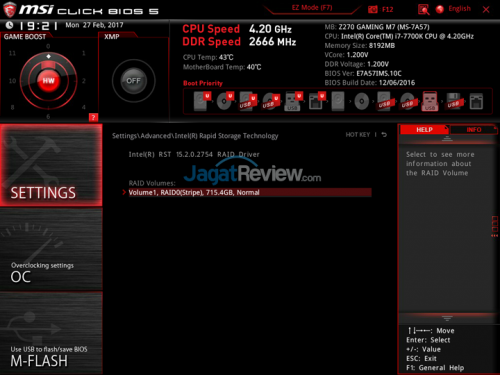Select legacy USB hard disk boot icon
The height and width of the screenshot is (375, 500).
[386, 101]
